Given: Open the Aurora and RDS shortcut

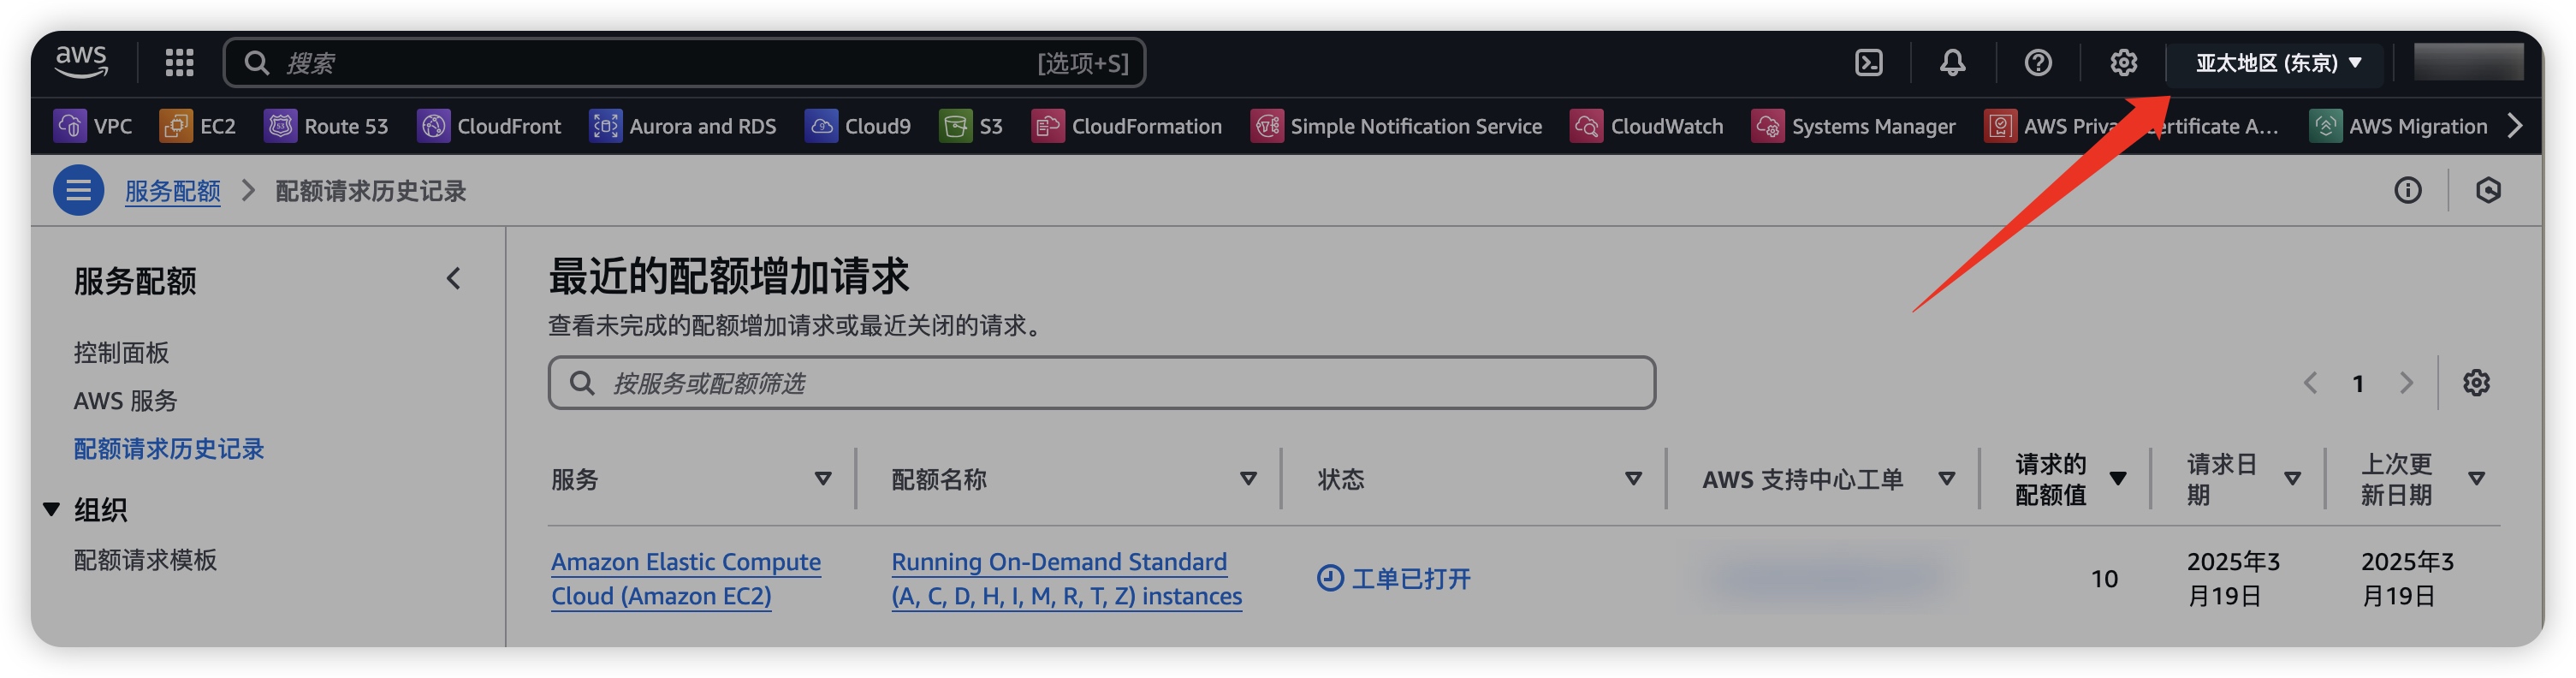Looking at the screenshot, I should click(683, 126).
